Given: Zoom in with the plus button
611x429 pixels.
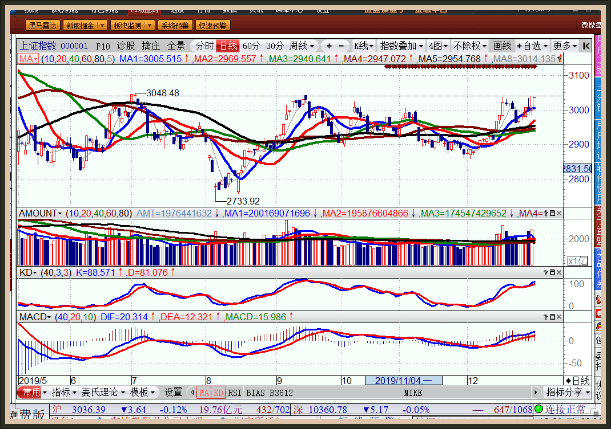Looking at the screenshot, I should point(329,46).
